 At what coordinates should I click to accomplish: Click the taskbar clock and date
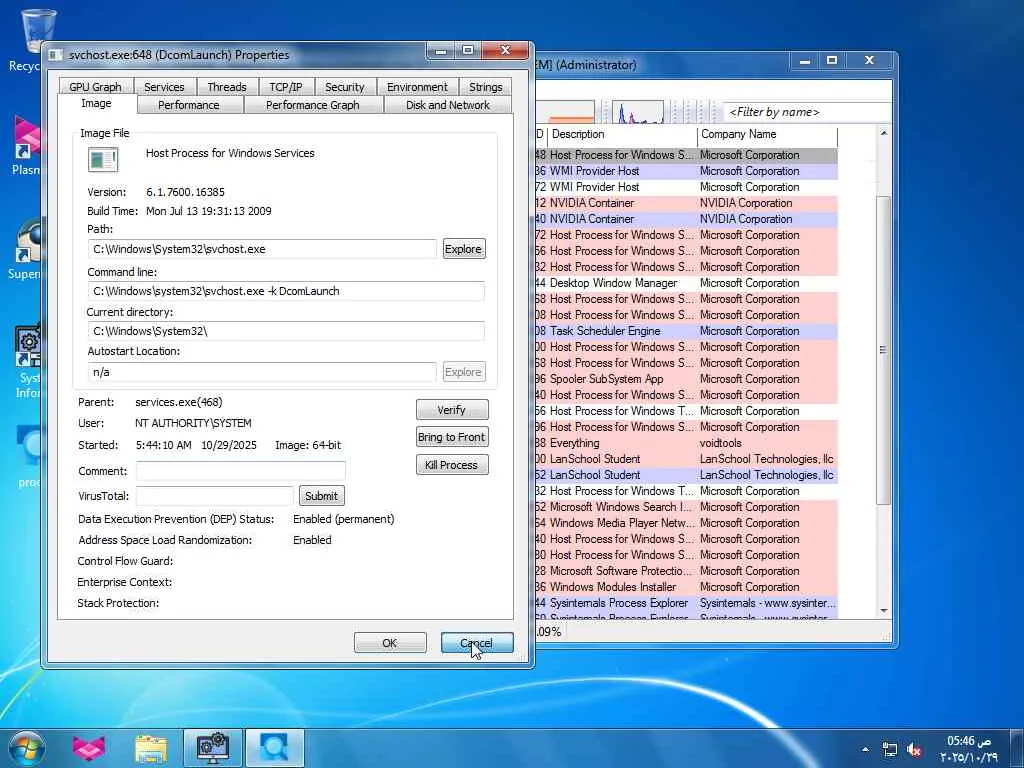pos(970,748)
